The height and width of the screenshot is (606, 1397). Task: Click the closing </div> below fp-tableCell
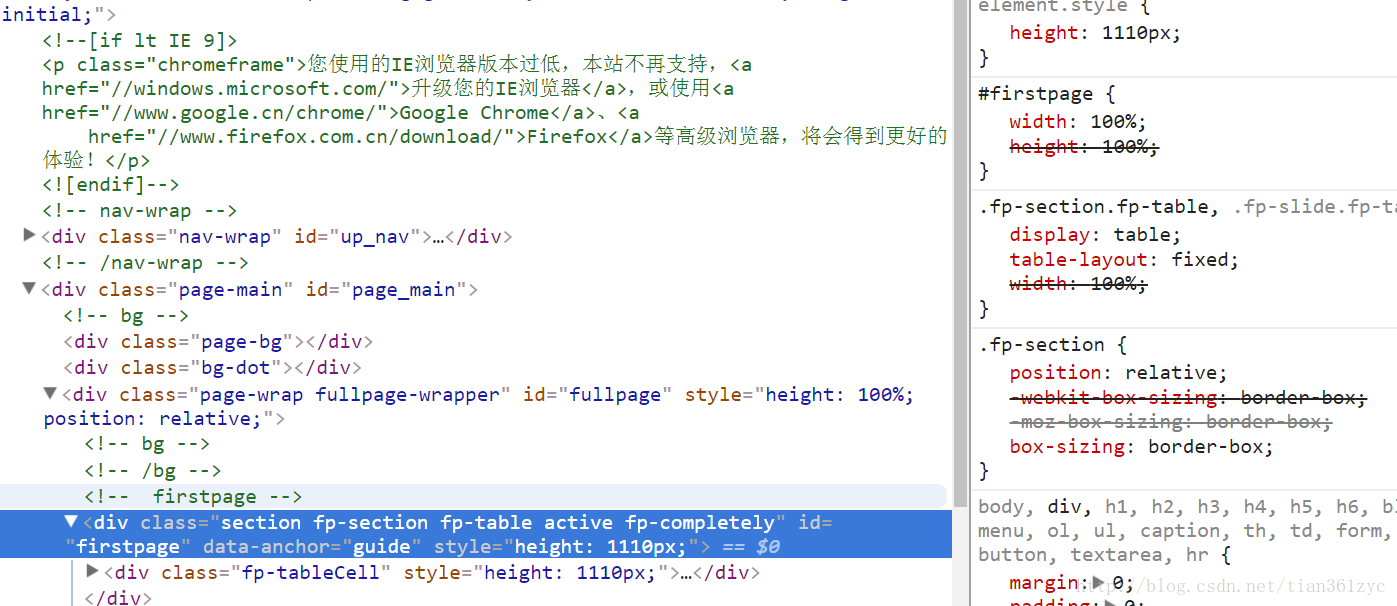[x=118, y=598]
